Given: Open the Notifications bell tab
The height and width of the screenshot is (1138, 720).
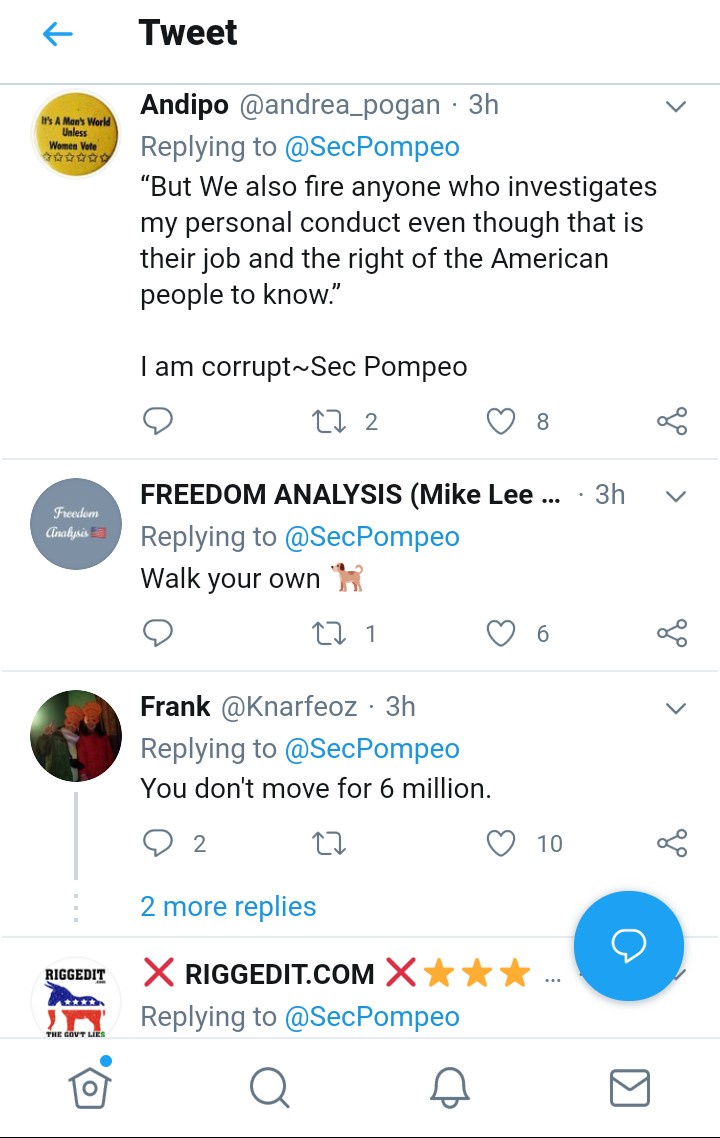Looking at the screenshot, I should tap(449, 1087).
